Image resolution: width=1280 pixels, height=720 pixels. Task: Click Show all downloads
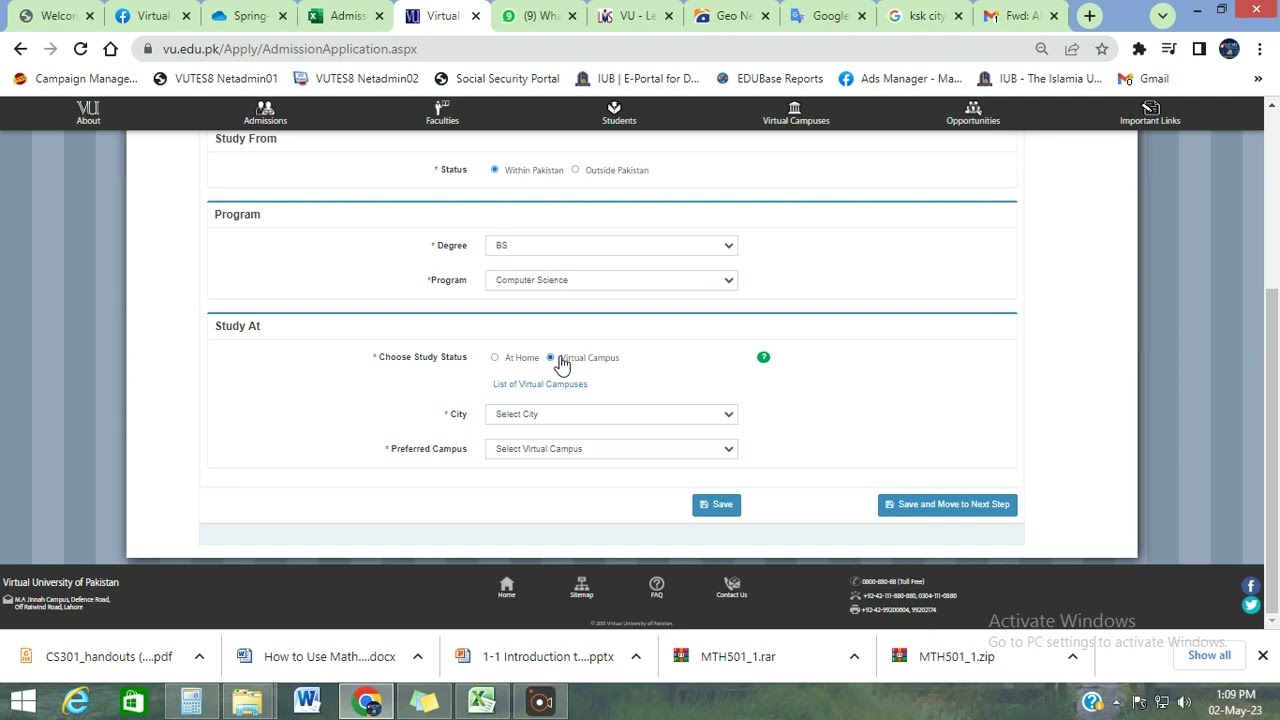tap(1209, 656)
